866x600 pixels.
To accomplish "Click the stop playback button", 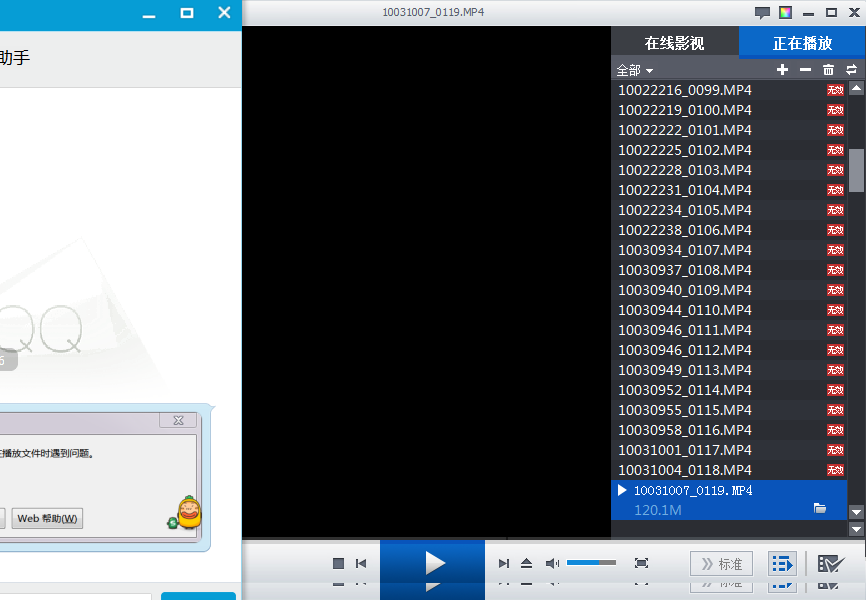I will pos(339,563).
